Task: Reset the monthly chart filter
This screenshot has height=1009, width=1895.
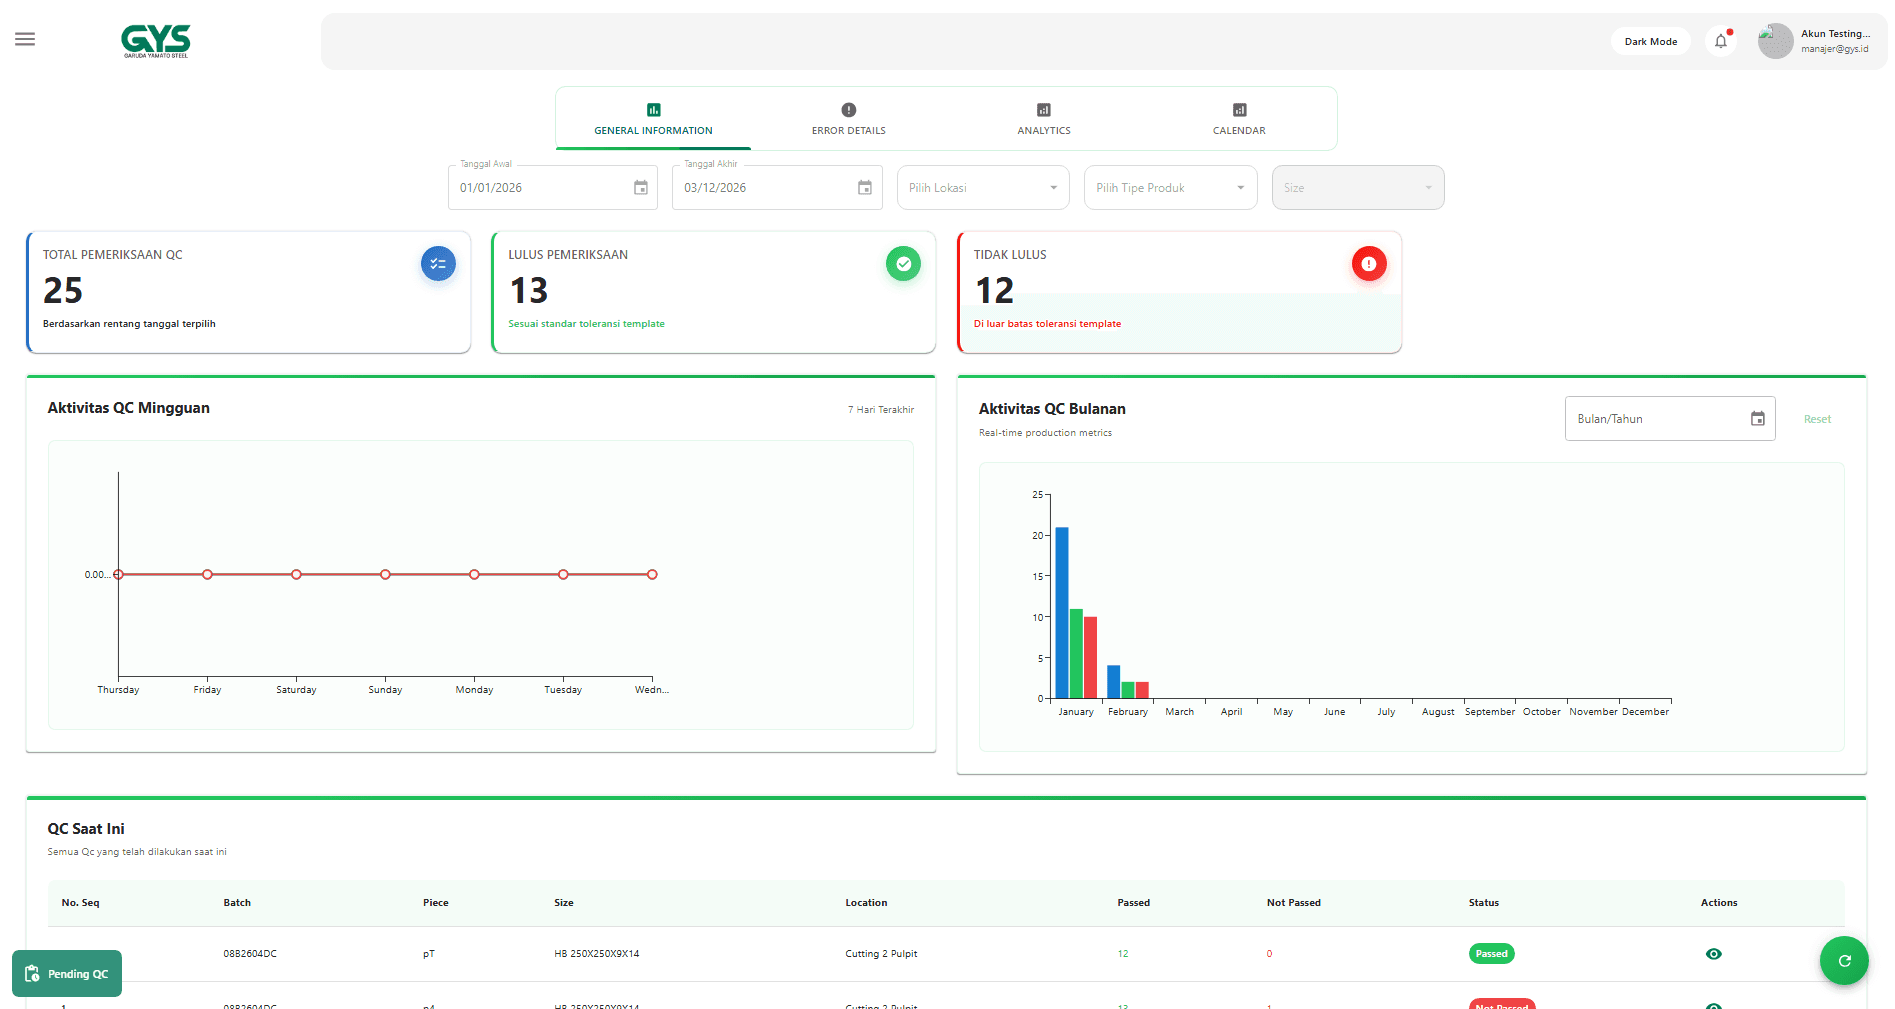Action: [x=1817, y=420]
